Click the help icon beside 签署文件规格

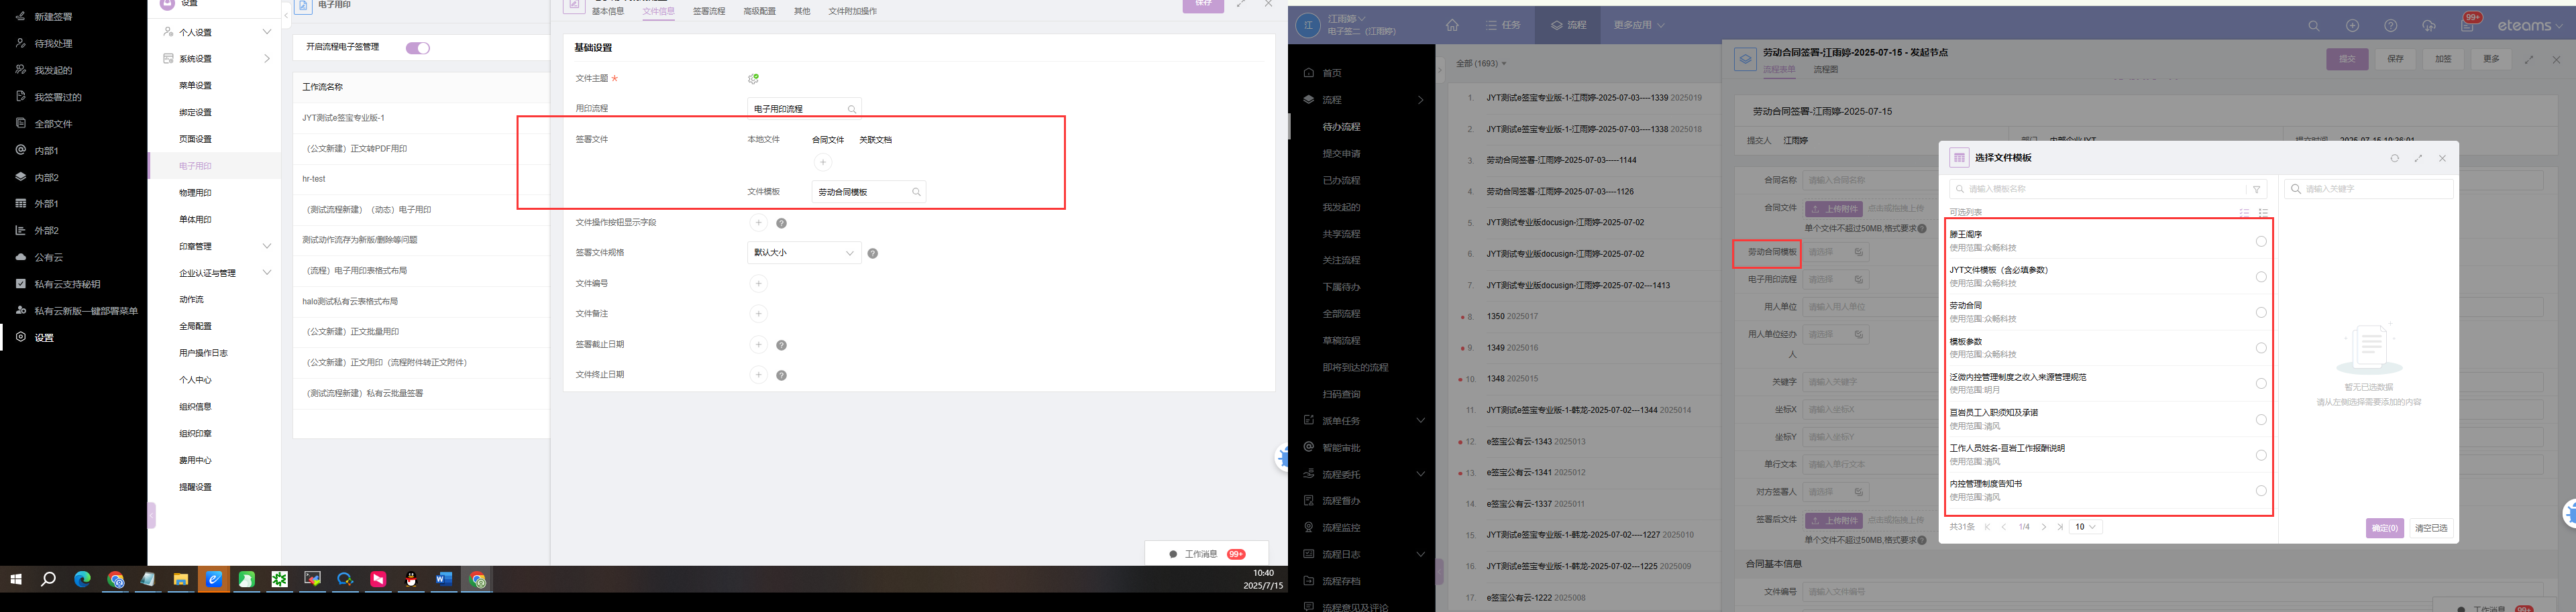[873, 254]
